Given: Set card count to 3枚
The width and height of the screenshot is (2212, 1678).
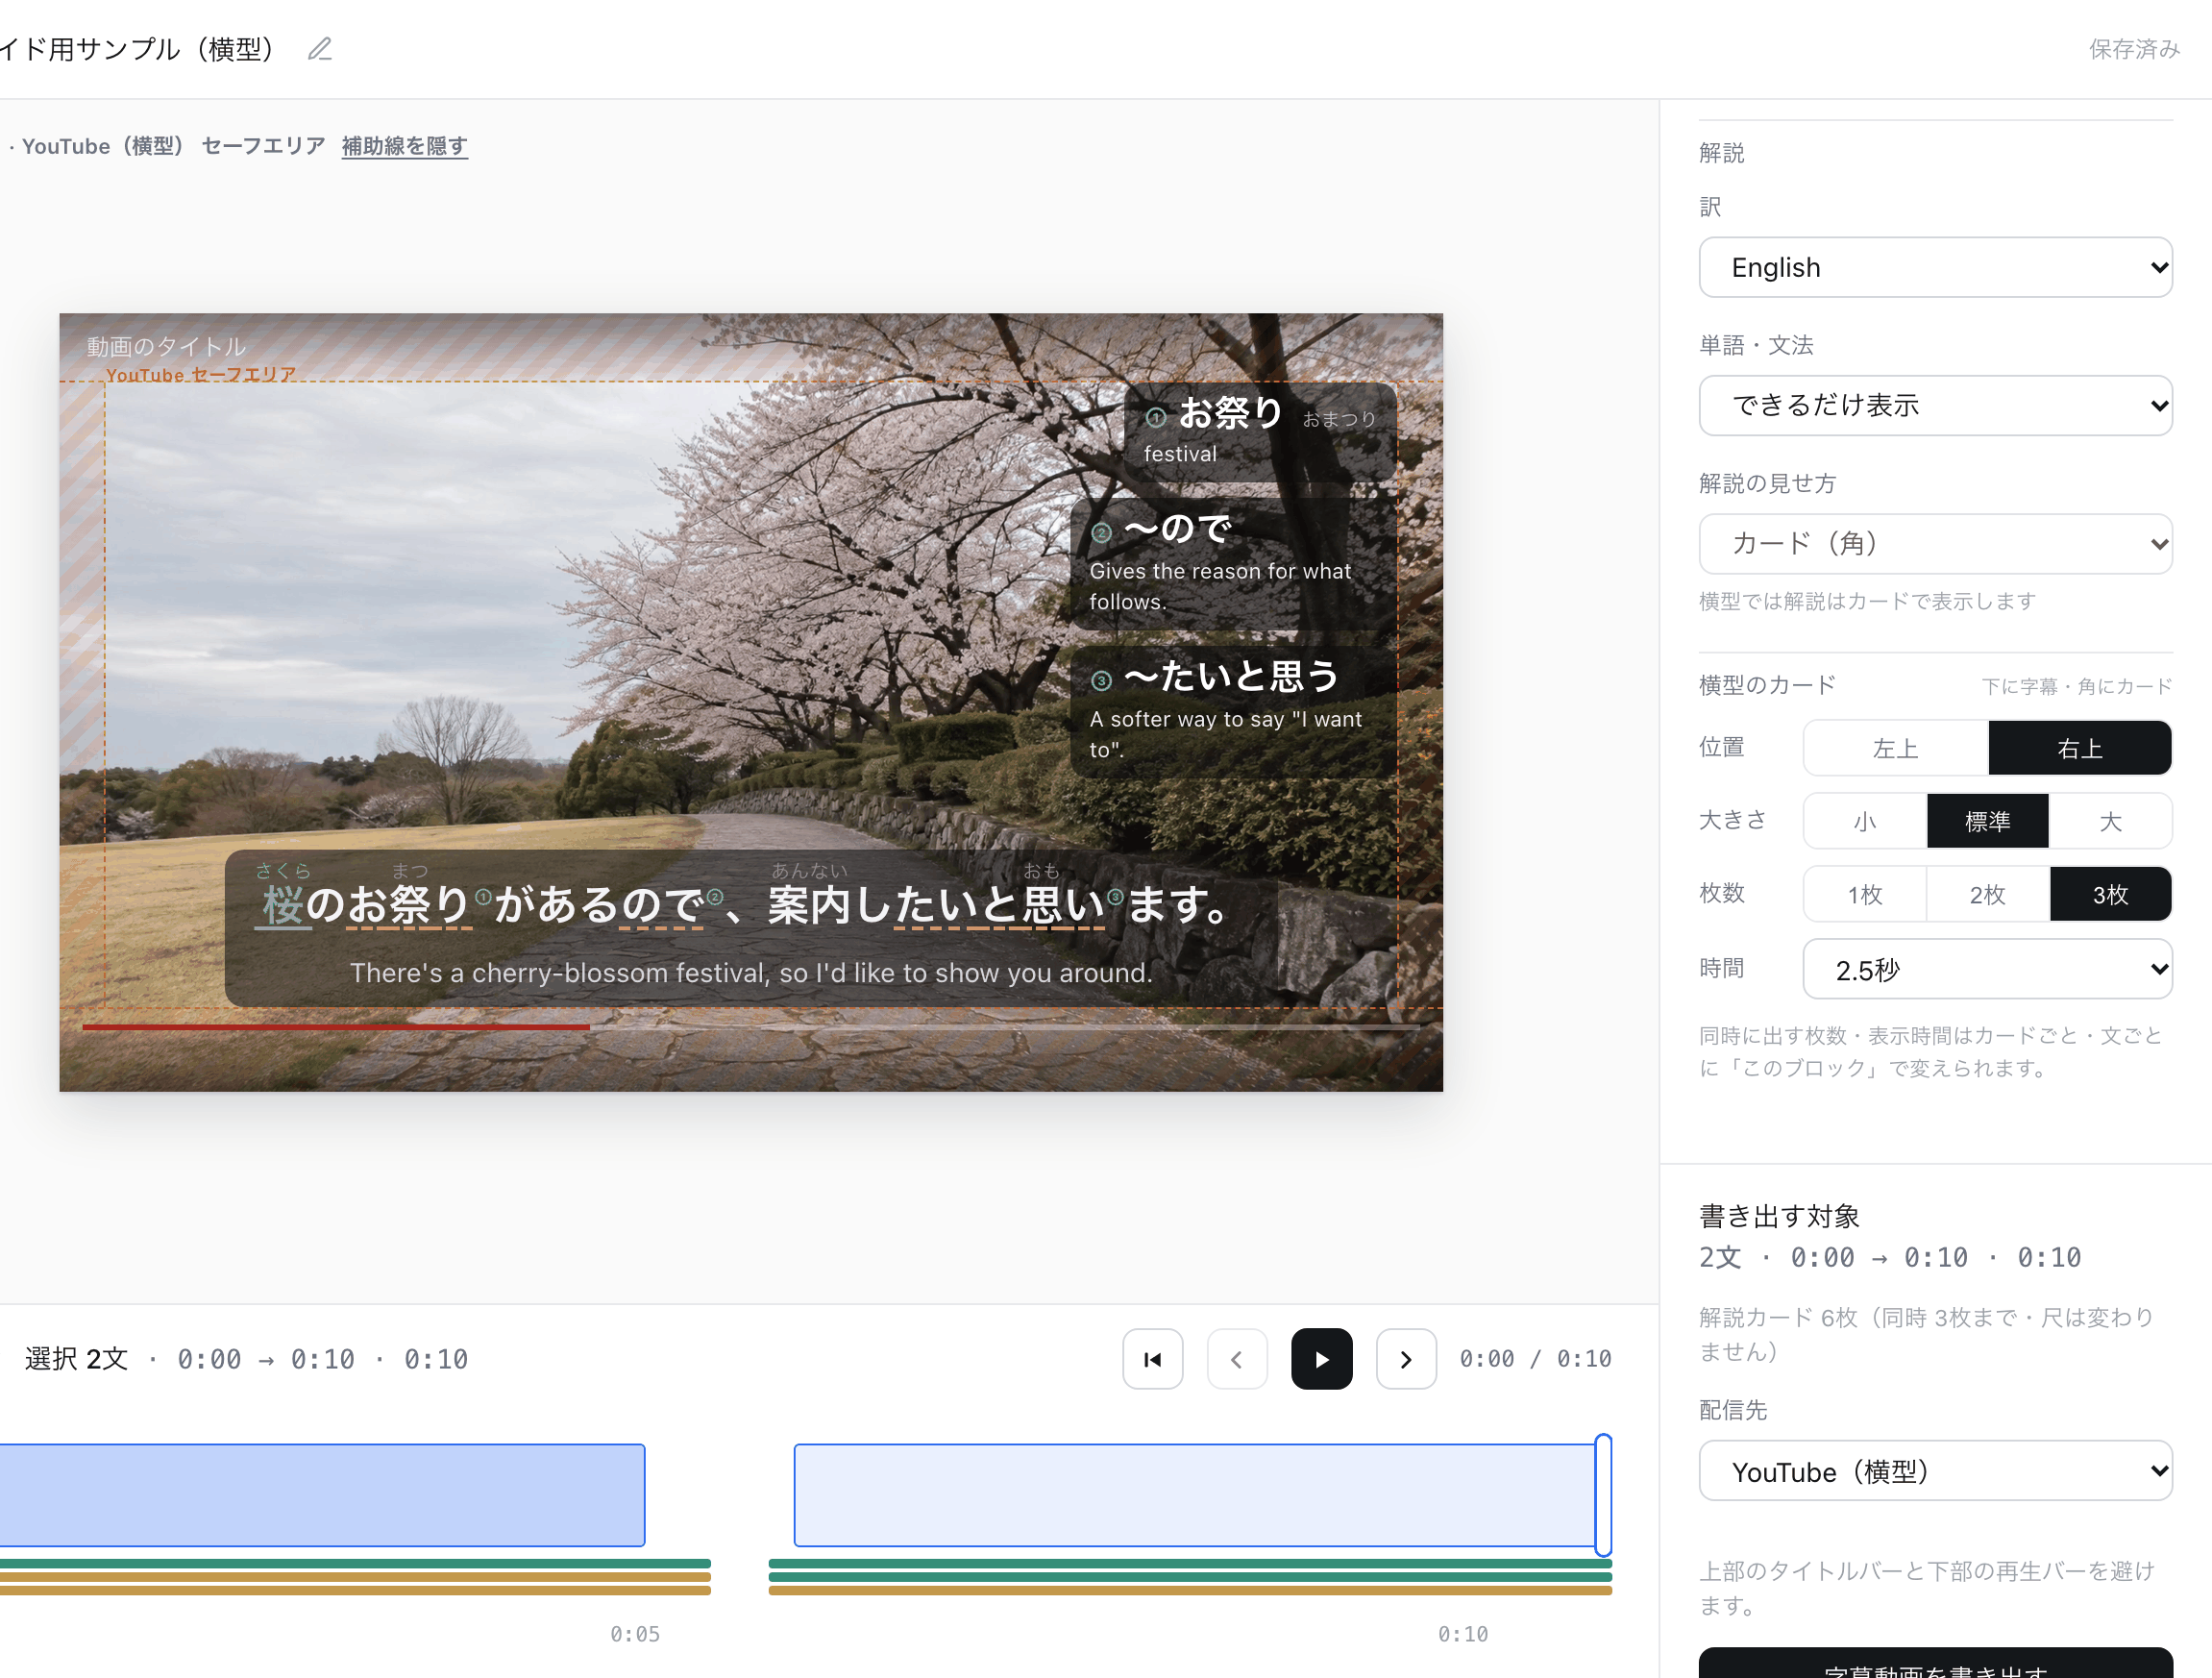Looking at the screenshot, I should point(2110,894).
